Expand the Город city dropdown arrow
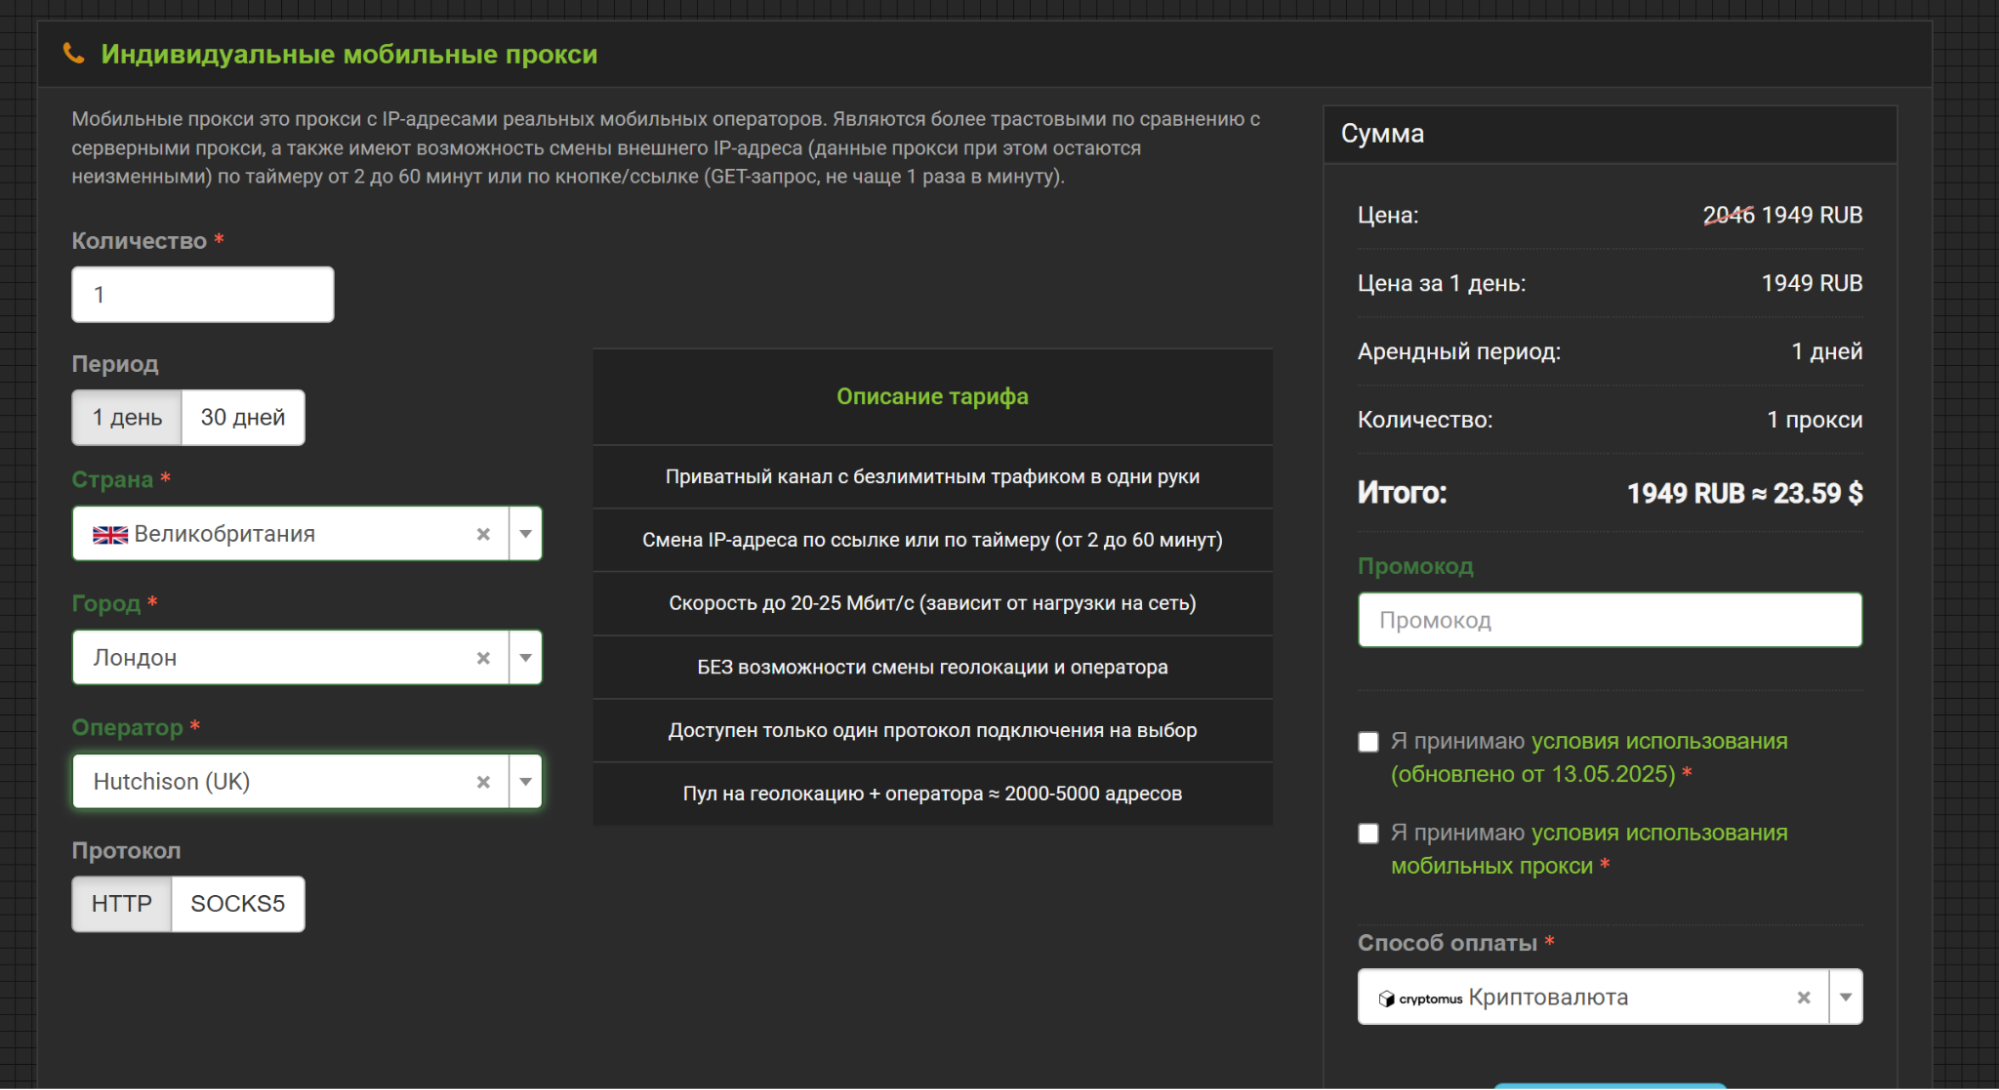 pos(525,658)
